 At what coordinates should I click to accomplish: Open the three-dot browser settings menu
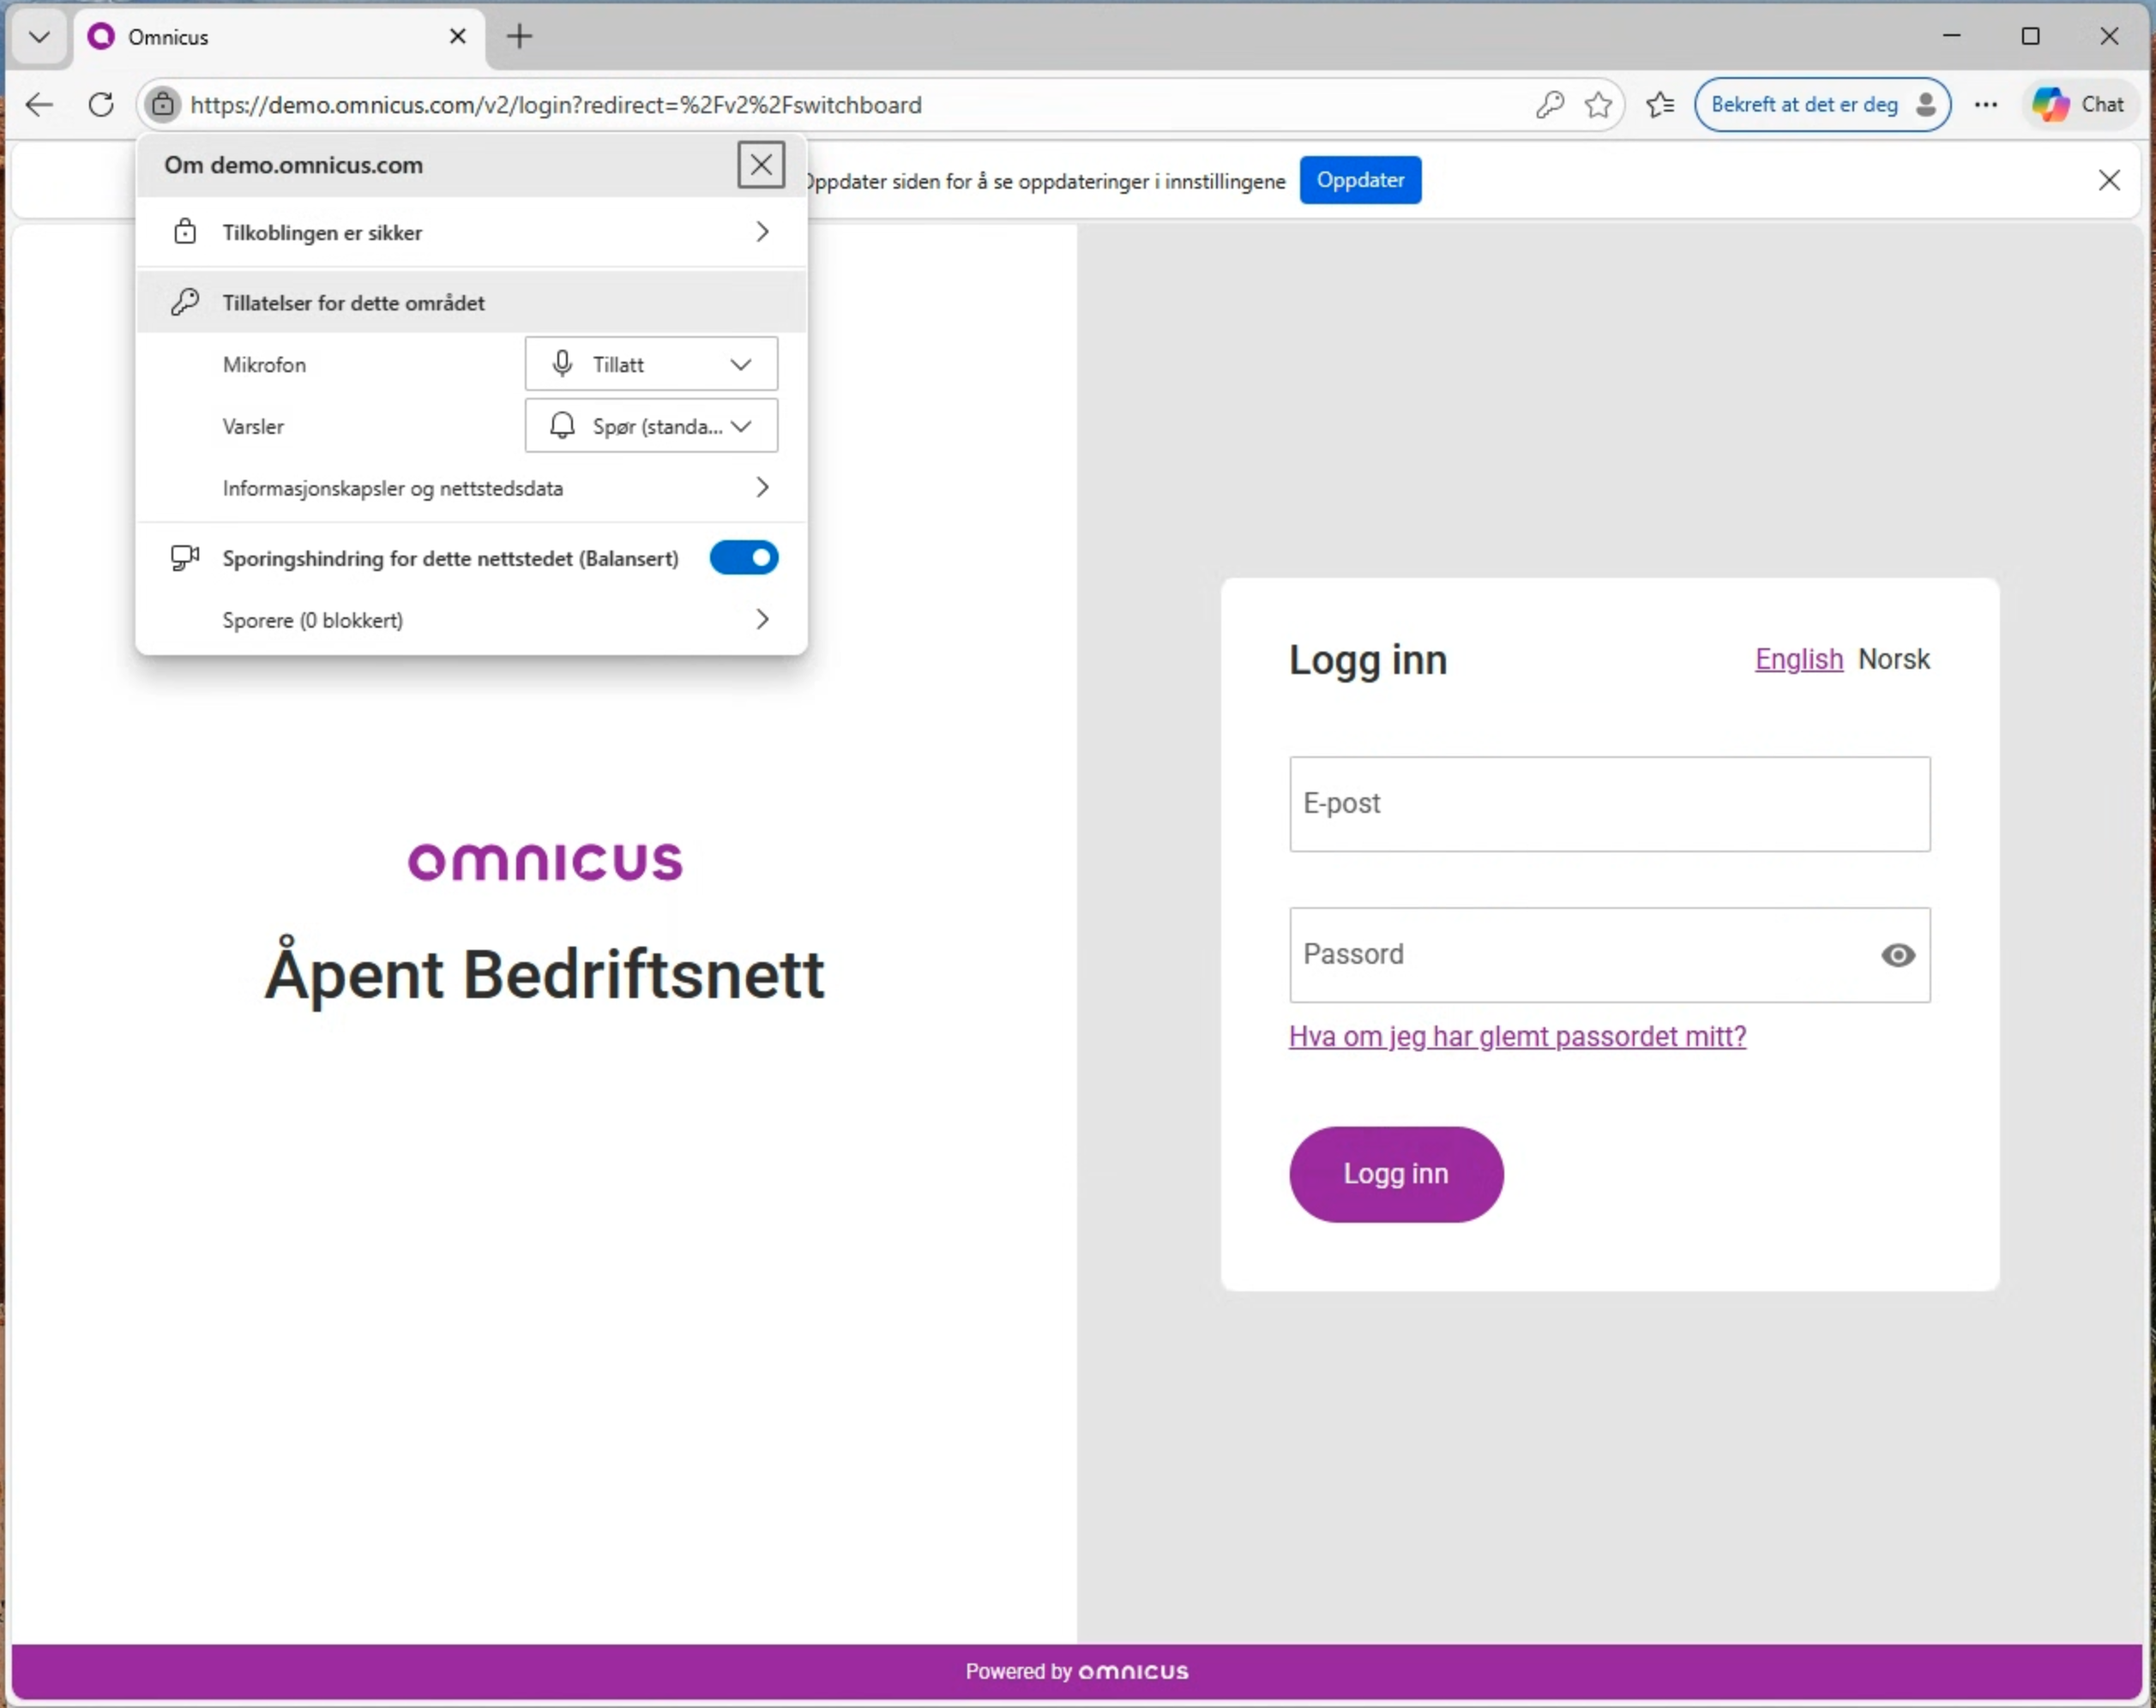point(1986,104)
